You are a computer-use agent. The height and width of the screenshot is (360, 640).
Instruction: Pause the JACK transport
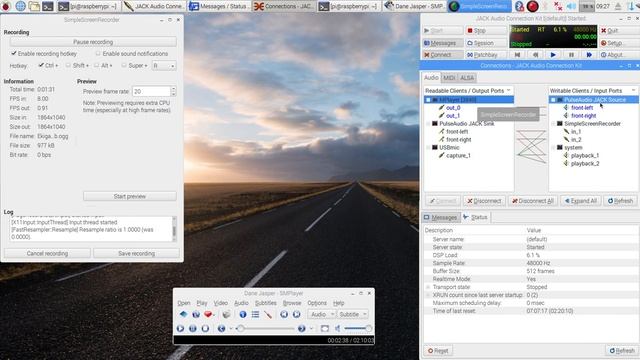point(571,55)
